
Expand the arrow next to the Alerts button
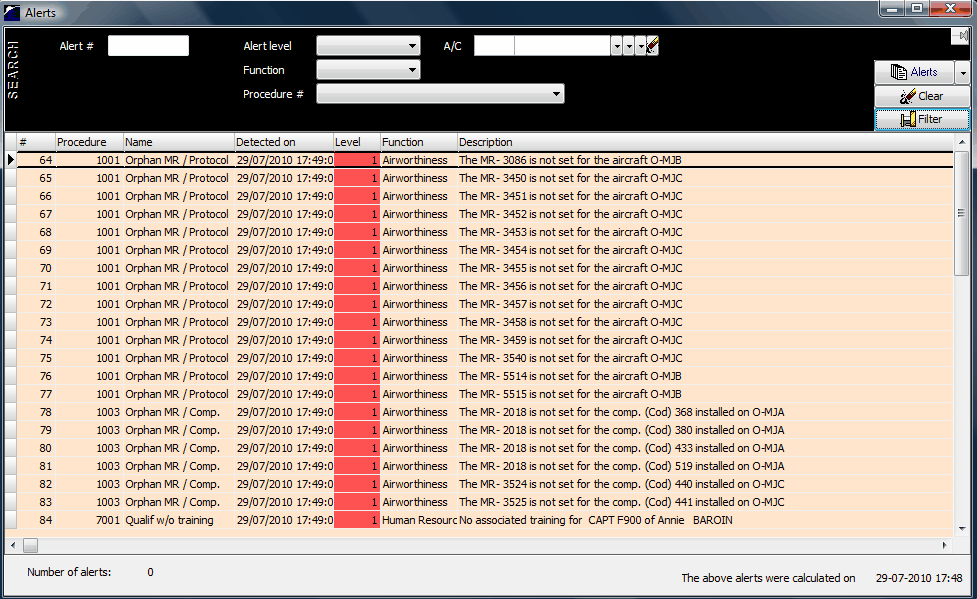pos(963,72)
